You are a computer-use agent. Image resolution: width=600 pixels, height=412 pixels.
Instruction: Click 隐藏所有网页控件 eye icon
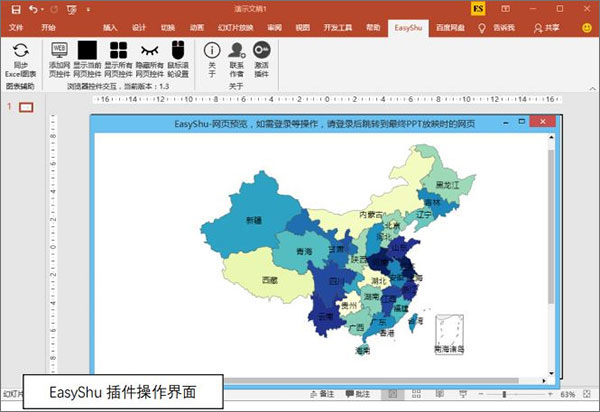coord(148,49)
